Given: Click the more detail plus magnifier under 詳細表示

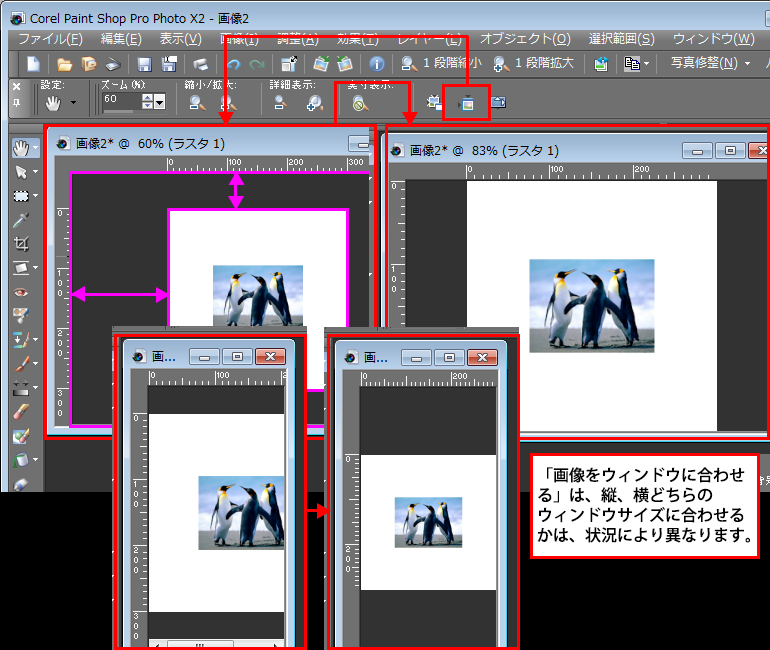Looking at the screenshot, I should point(314,103).
